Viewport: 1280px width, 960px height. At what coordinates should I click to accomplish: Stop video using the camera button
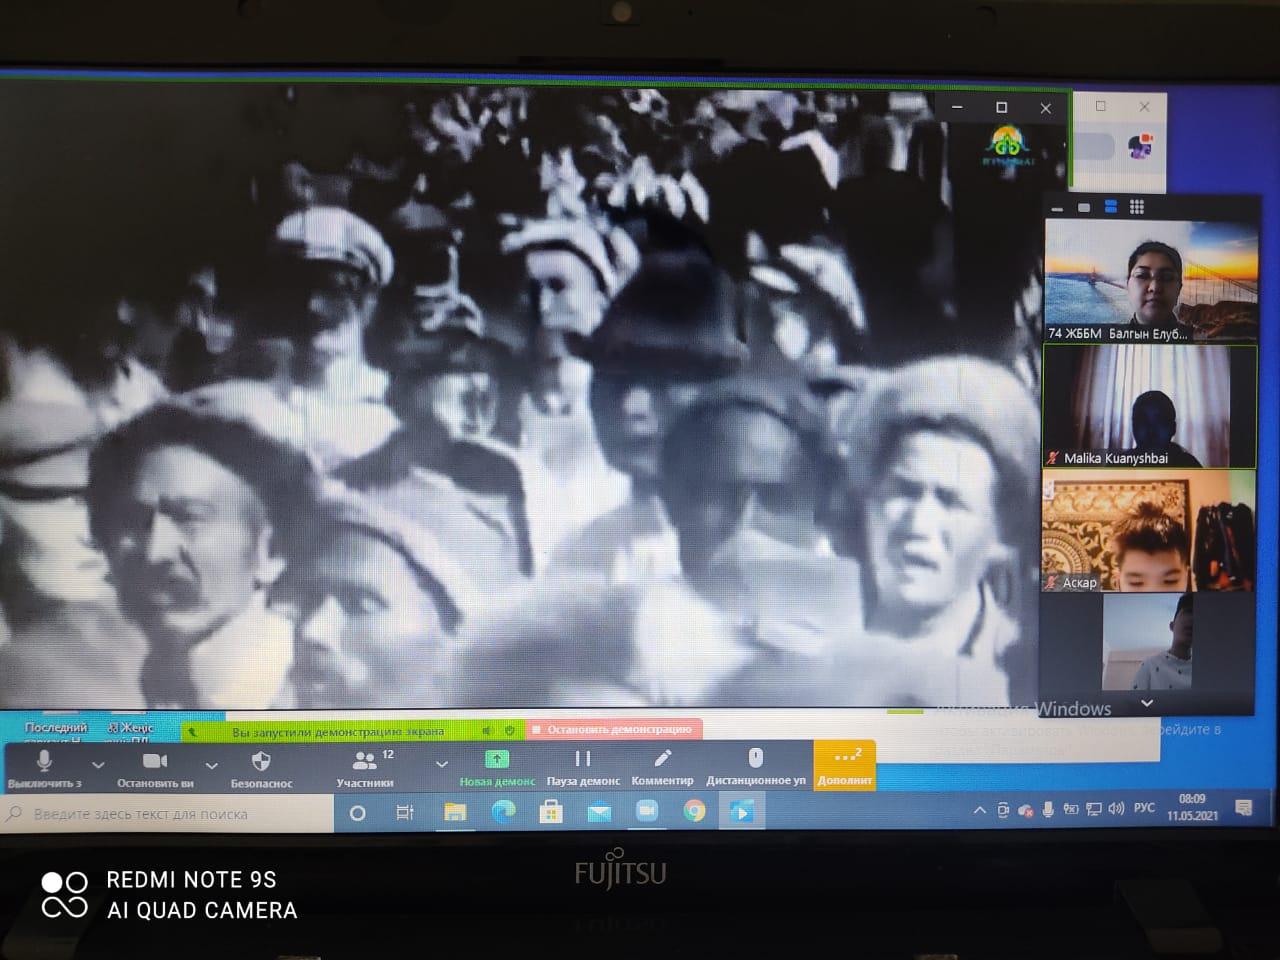point(155,766)
